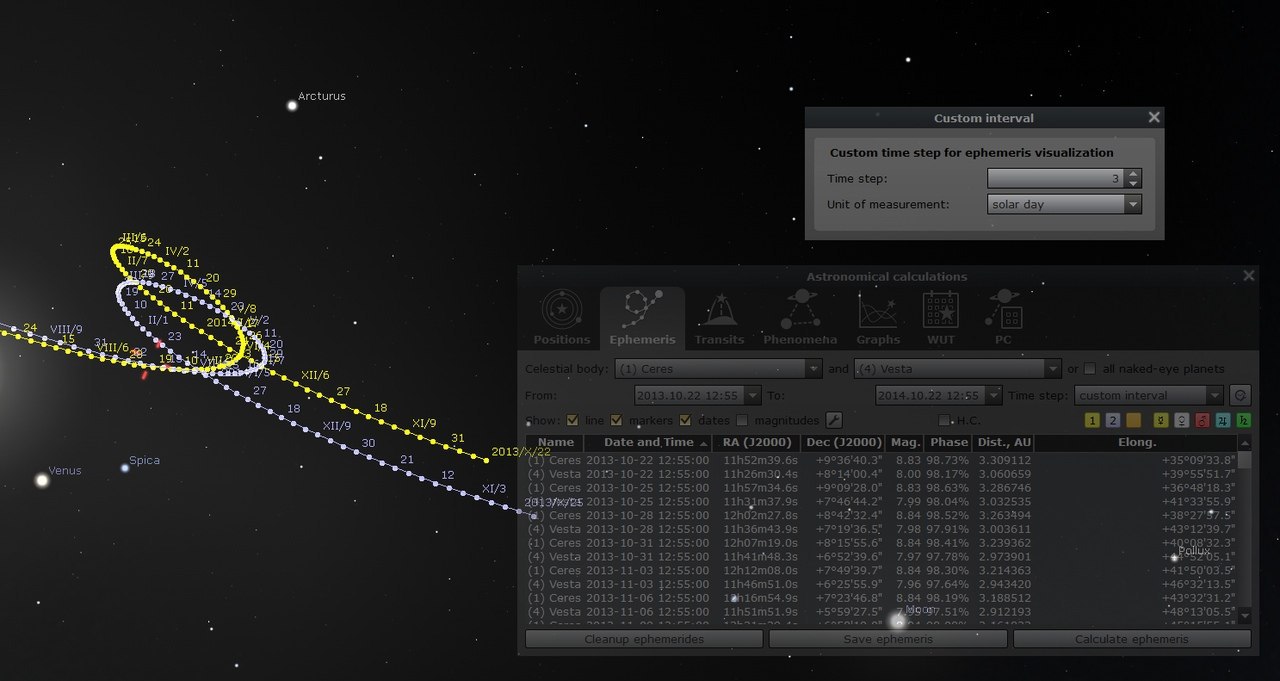This screenshot has width=1280, height=681.
Task: Click the Mercury symbol color button
Action: 1161,420
